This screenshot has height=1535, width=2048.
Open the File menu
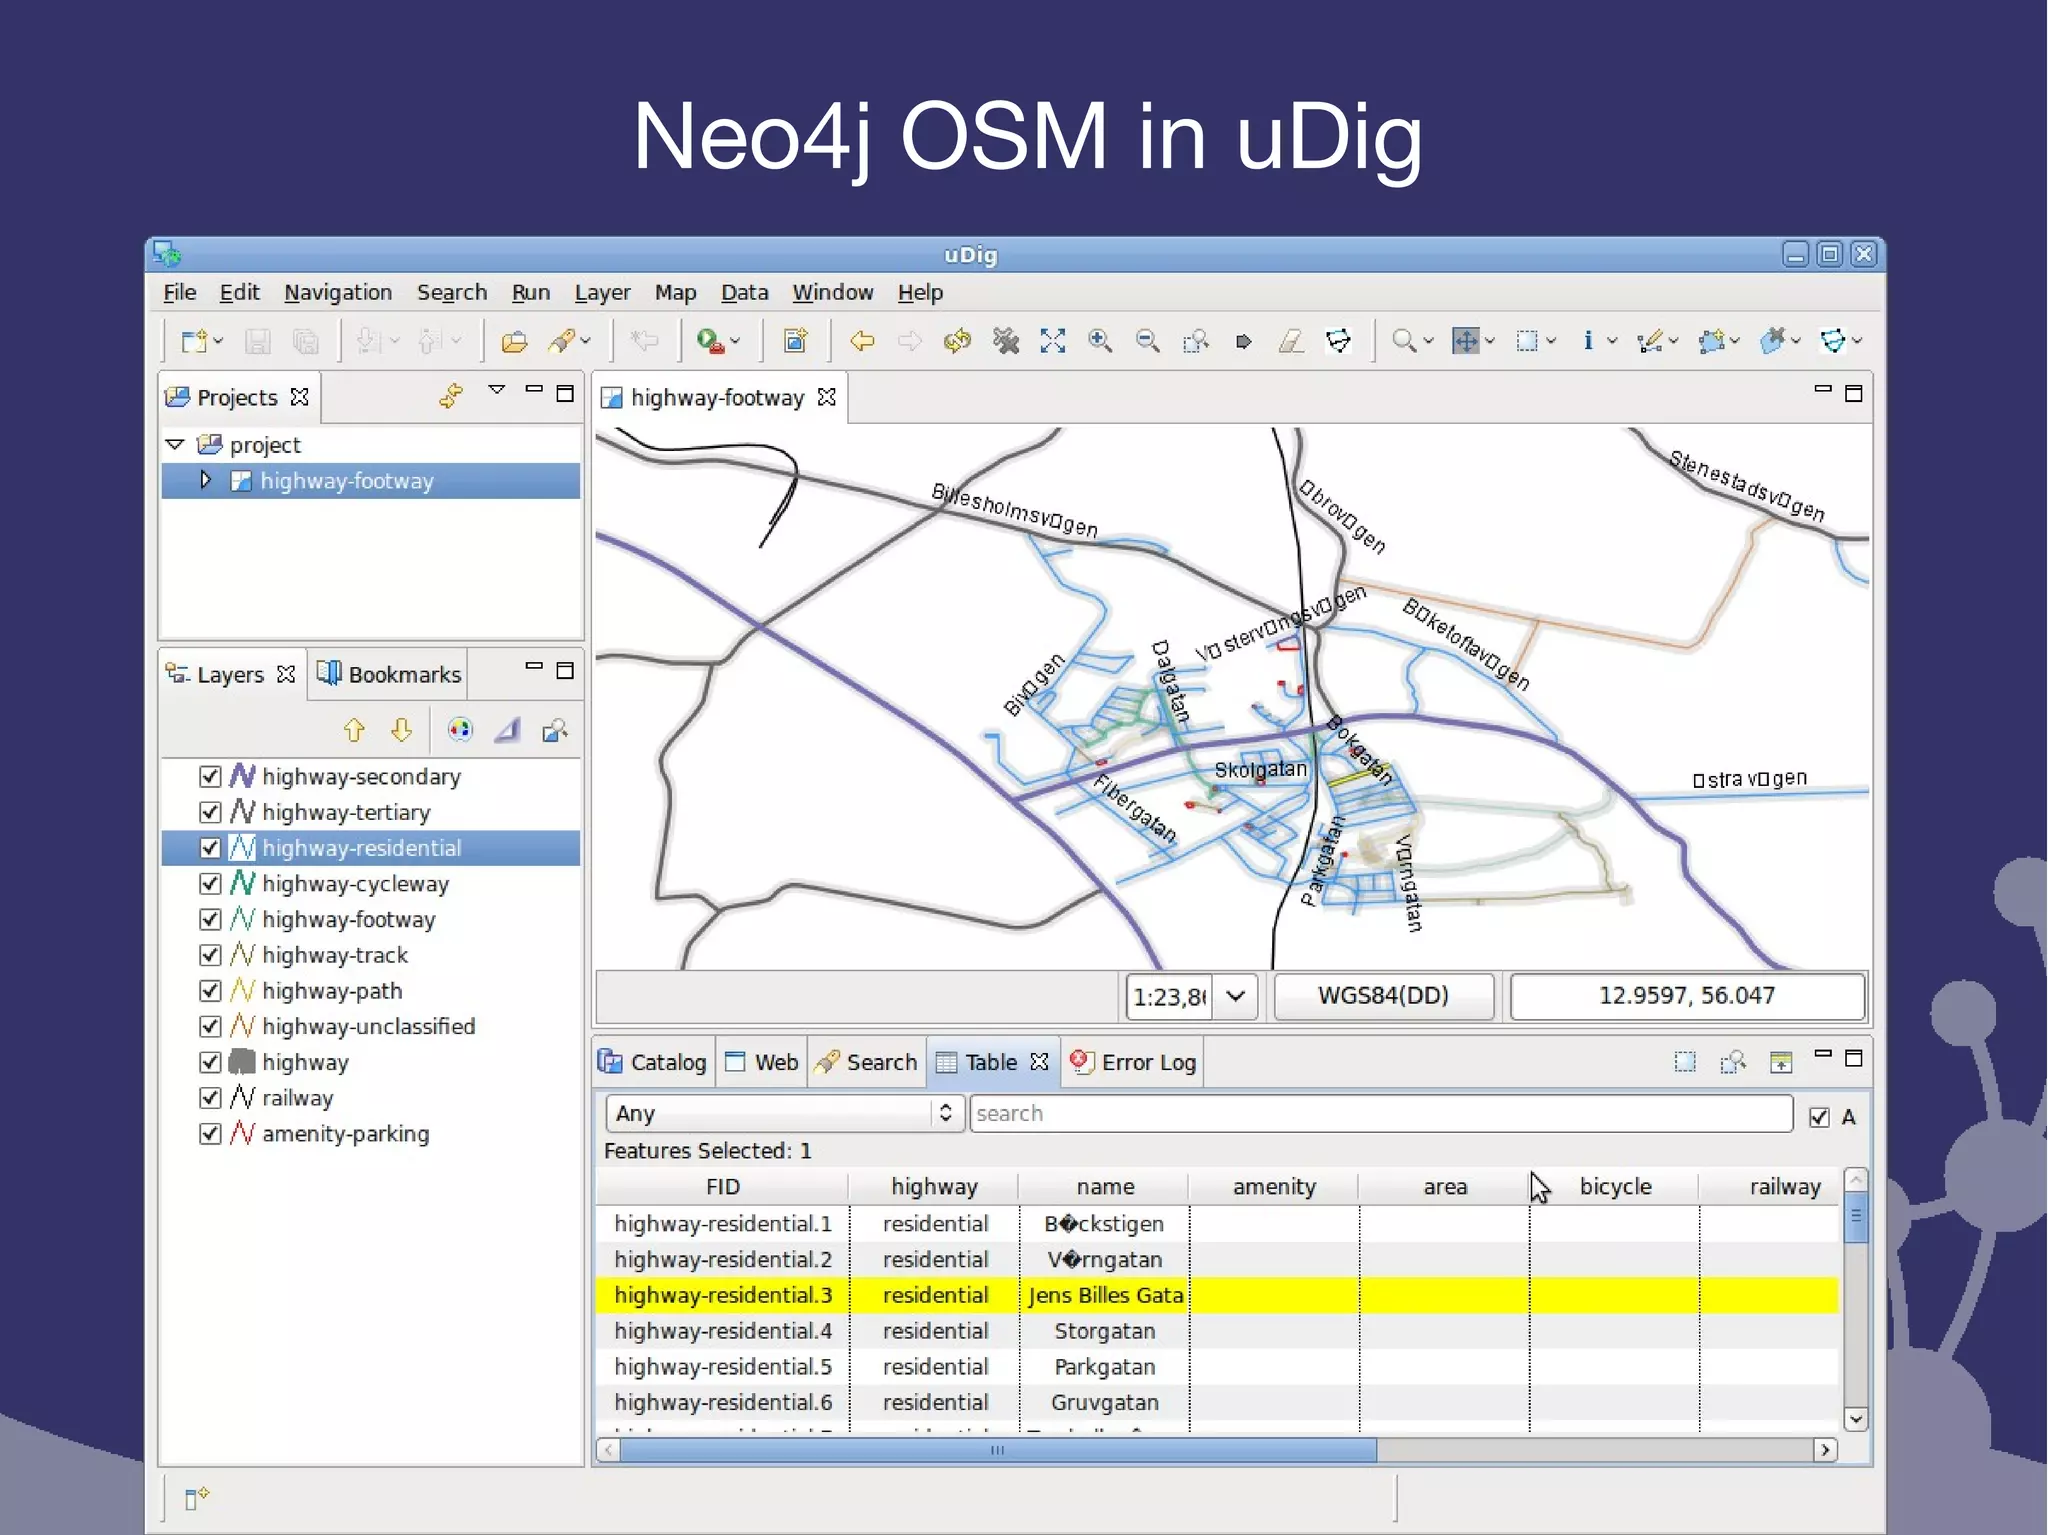pyautogui.click(x=180, y=293)
